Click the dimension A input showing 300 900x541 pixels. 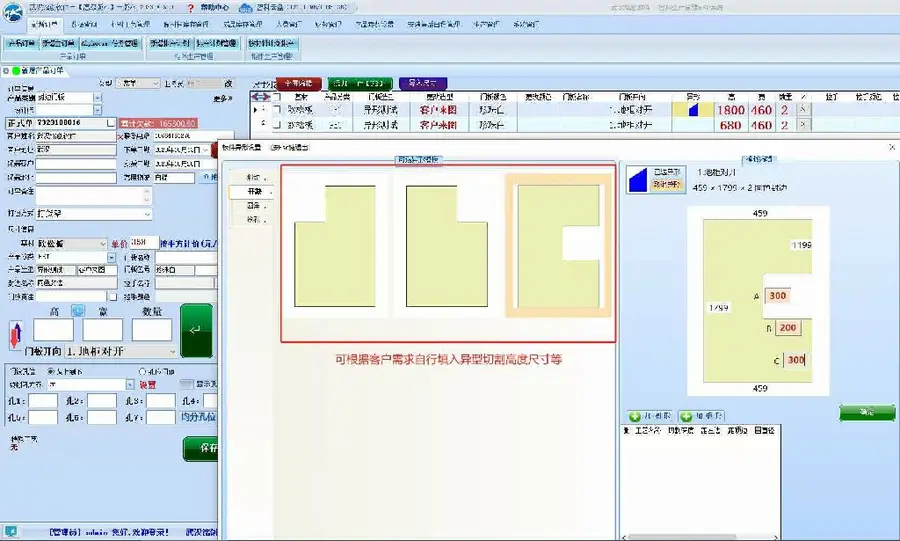click(777, 295)
